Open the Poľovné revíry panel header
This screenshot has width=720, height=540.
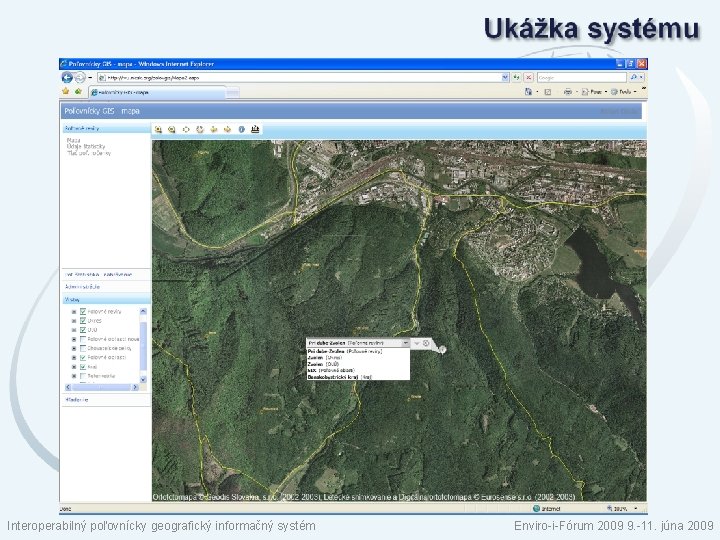(106, 128)
